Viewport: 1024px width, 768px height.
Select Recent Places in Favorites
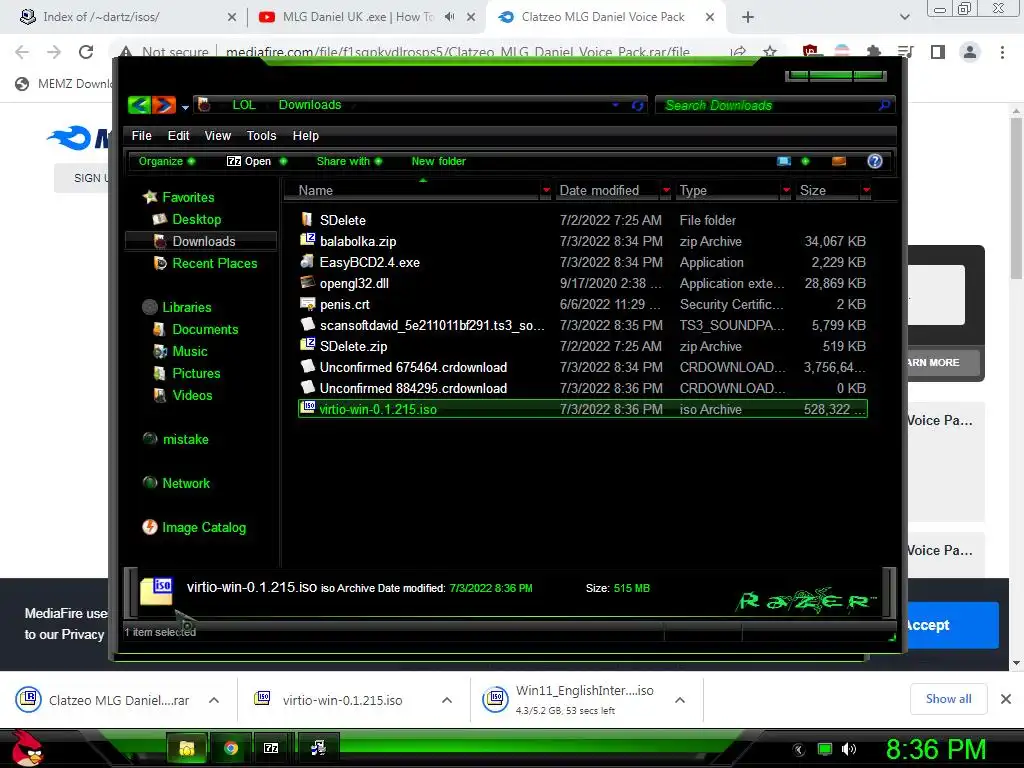(x=214, y=263)
